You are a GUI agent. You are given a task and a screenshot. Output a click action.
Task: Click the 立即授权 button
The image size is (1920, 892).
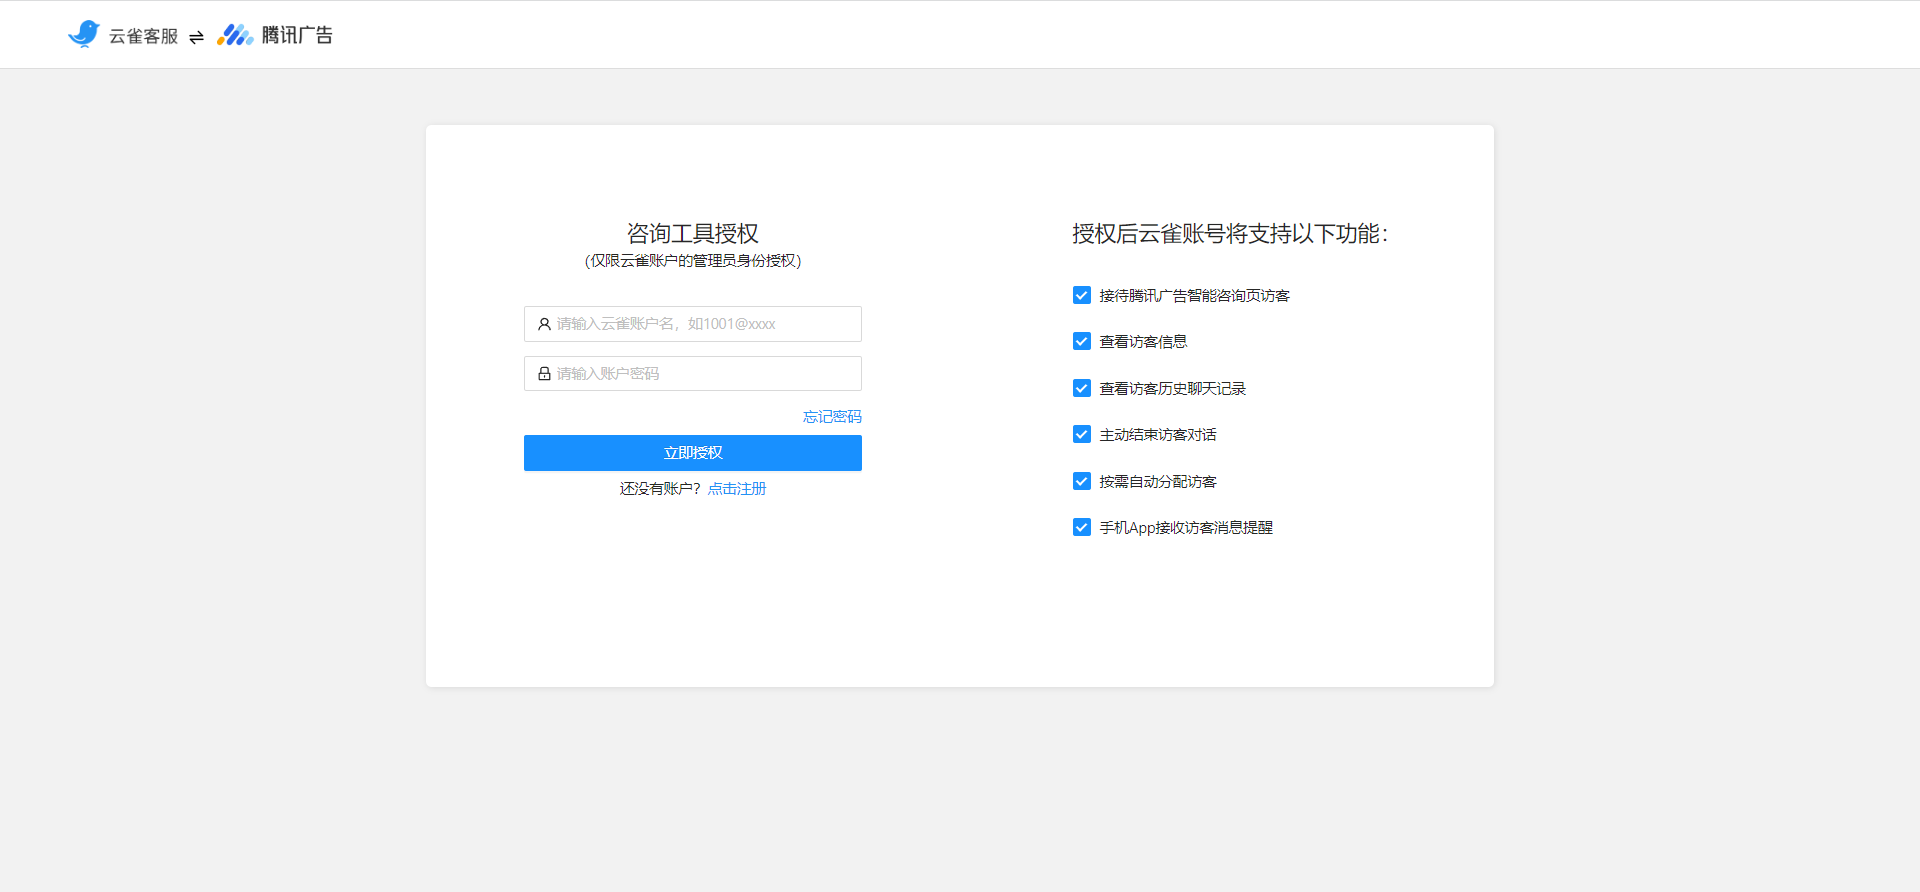[x=693, y=453]
